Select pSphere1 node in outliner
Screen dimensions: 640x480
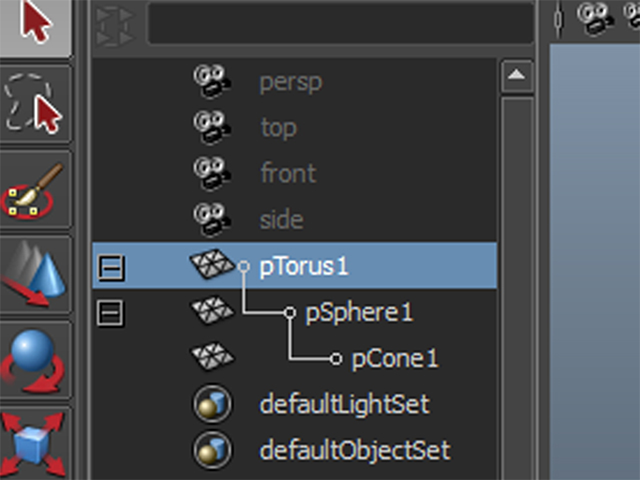[x=359, y=313]
